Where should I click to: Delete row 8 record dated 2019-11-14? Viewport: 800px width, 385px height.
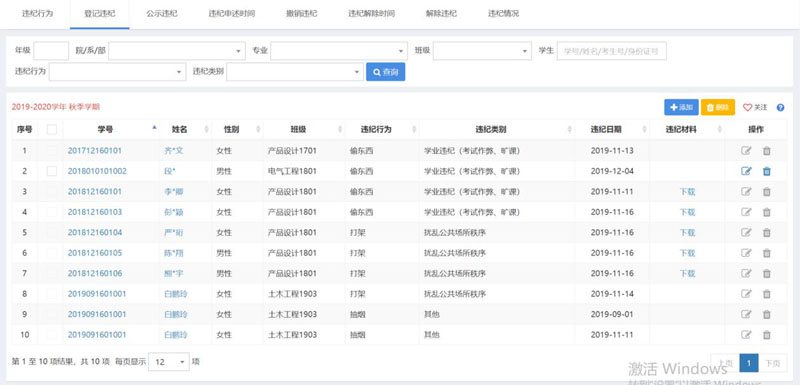(766, 294)
